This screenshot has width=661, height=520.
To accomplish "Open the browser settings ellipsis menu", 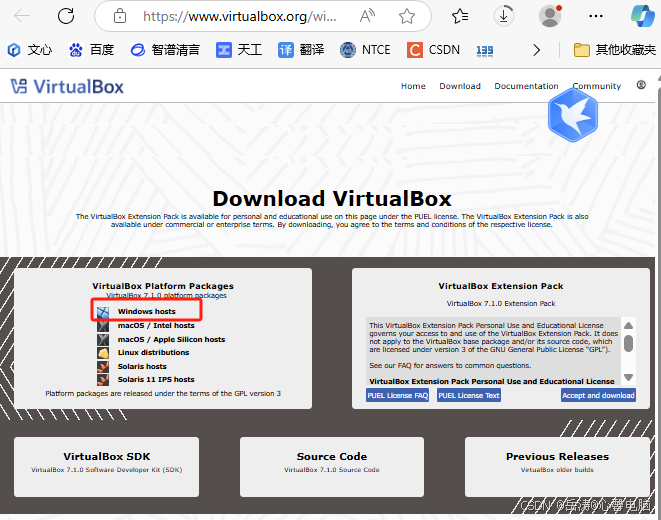I will [x=596, y=16].
